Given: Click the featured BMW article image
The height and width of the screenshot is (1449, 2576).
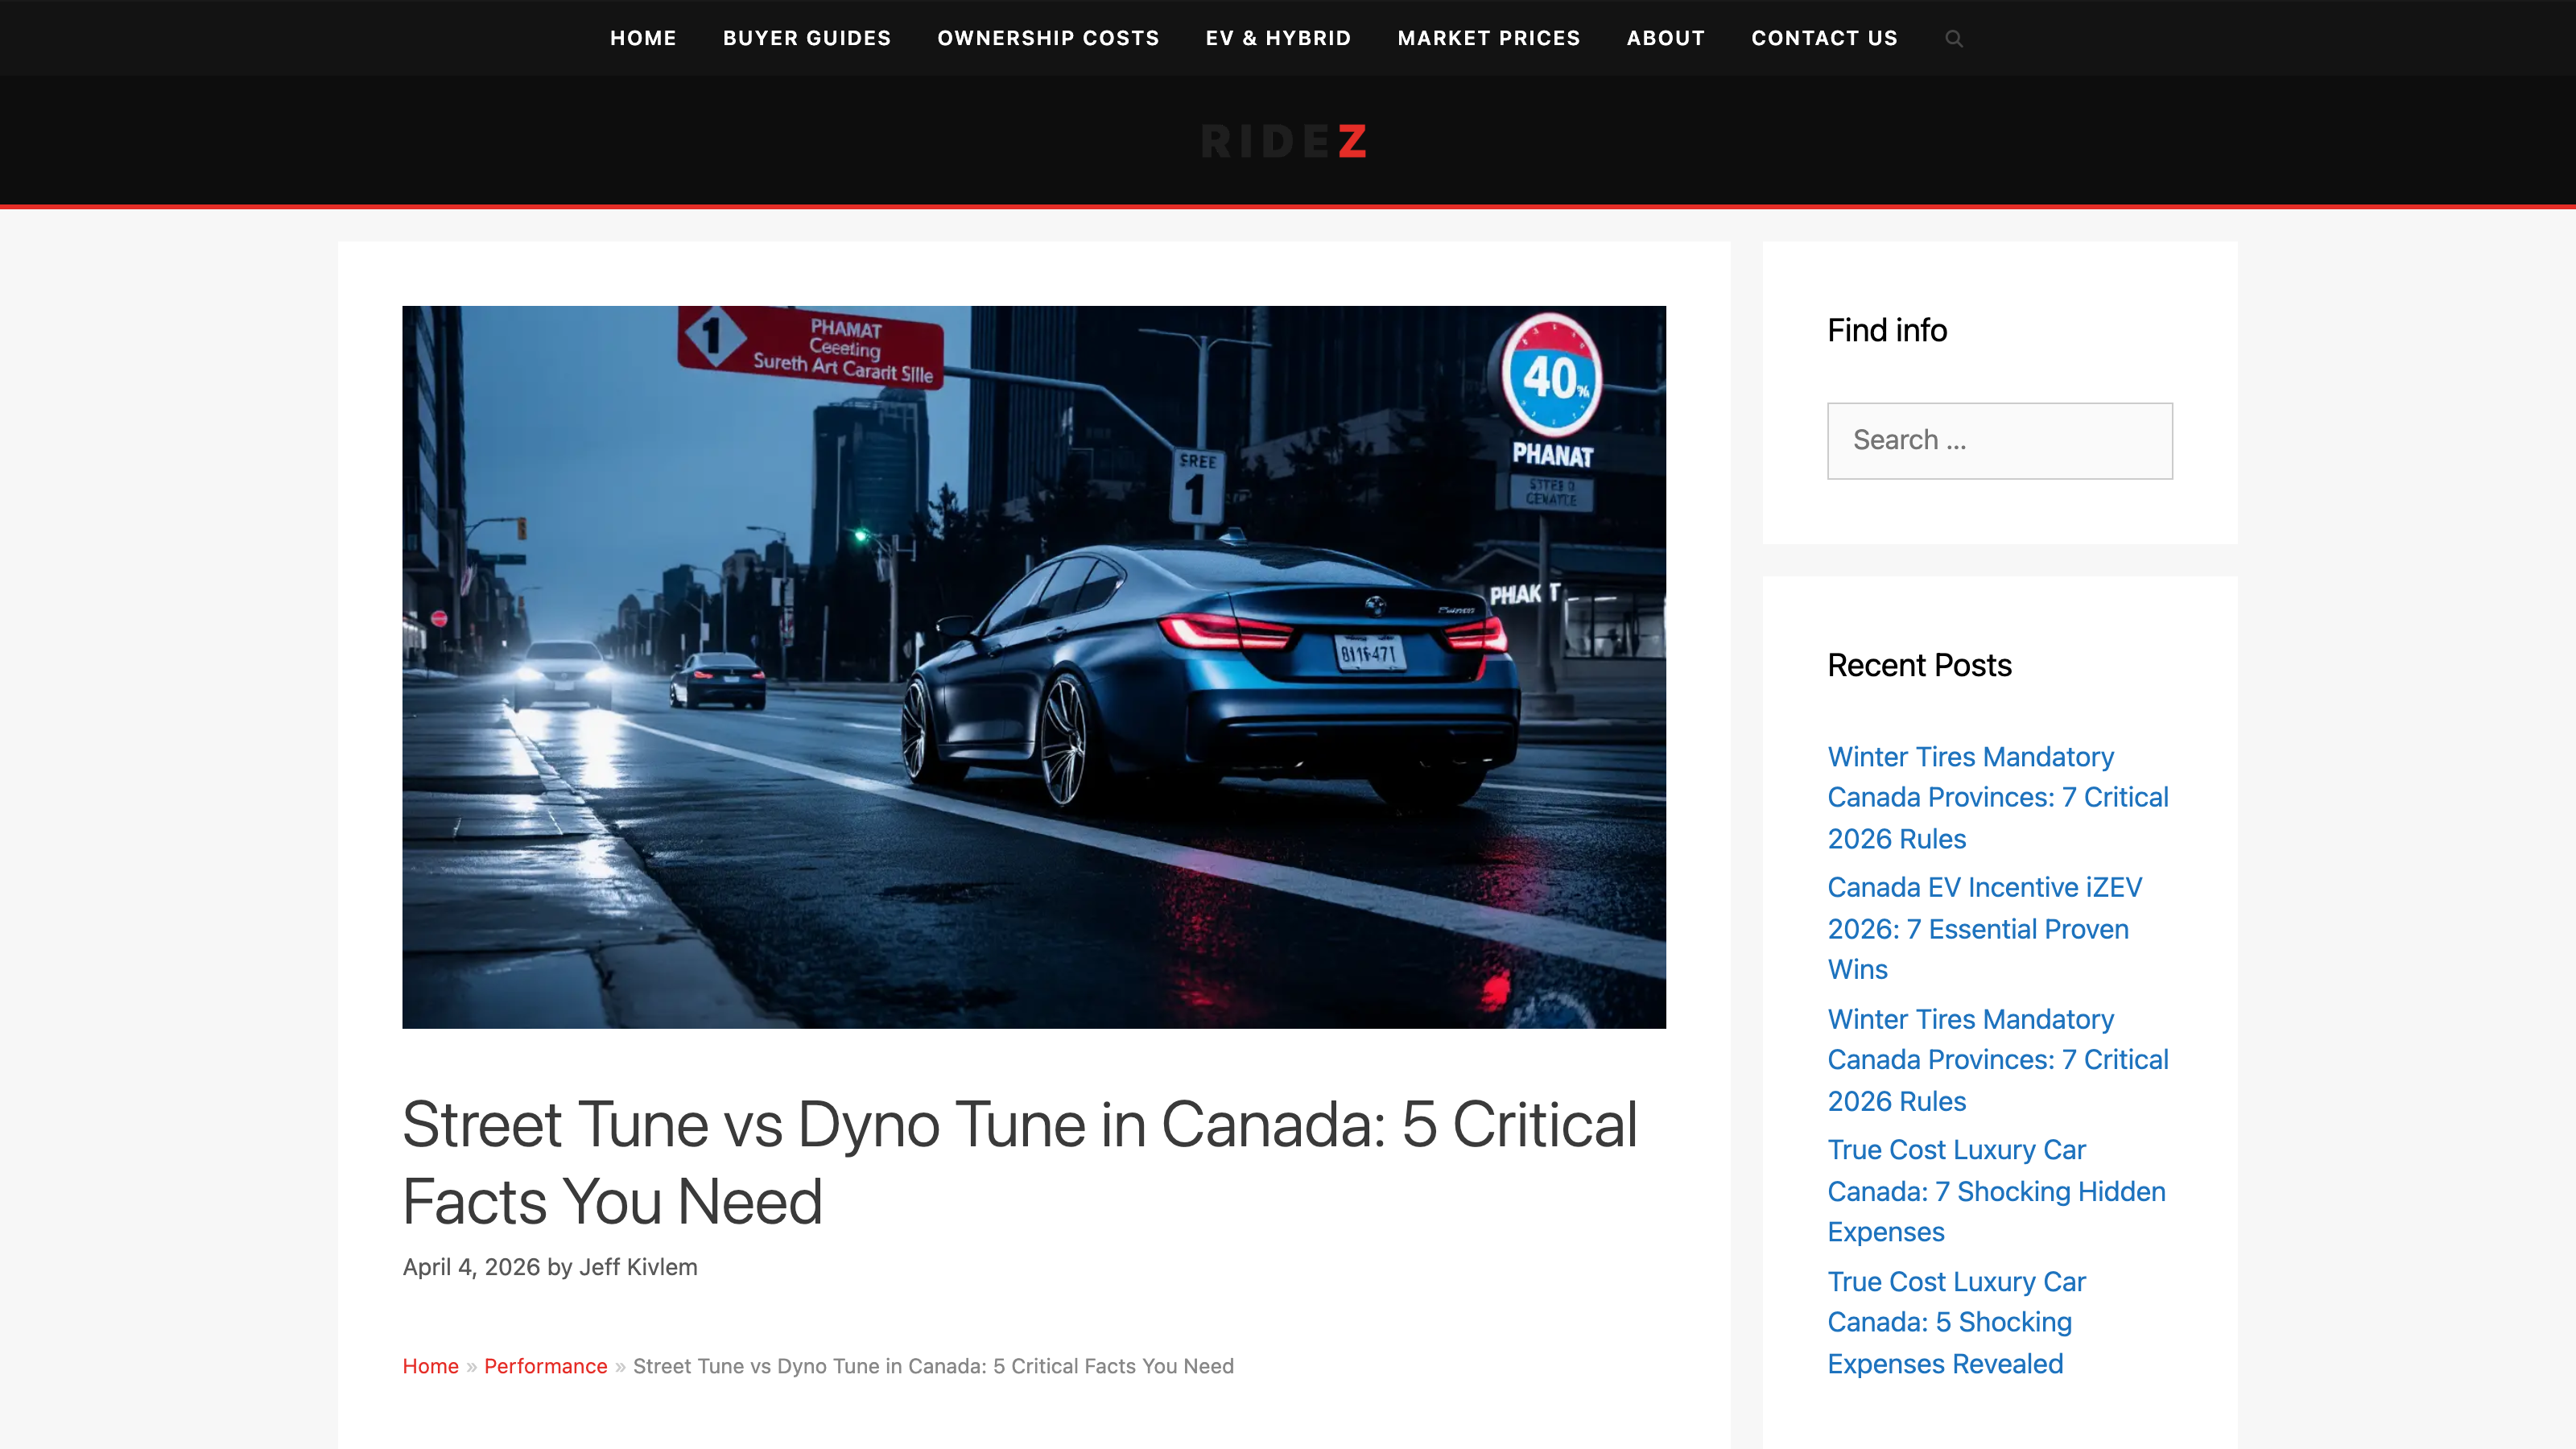Looking at the screenshot, I should click(1033, 666).
